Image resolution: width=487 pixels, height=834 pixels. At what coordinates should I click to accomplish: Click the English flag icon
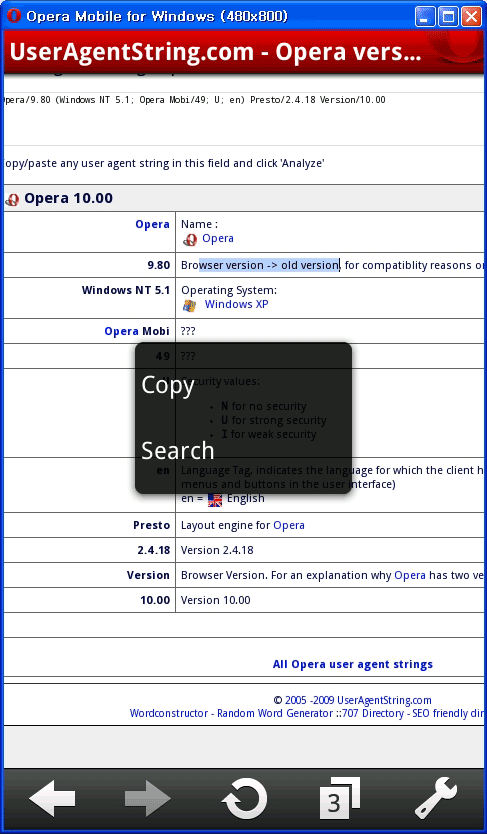tap(215, 500)
